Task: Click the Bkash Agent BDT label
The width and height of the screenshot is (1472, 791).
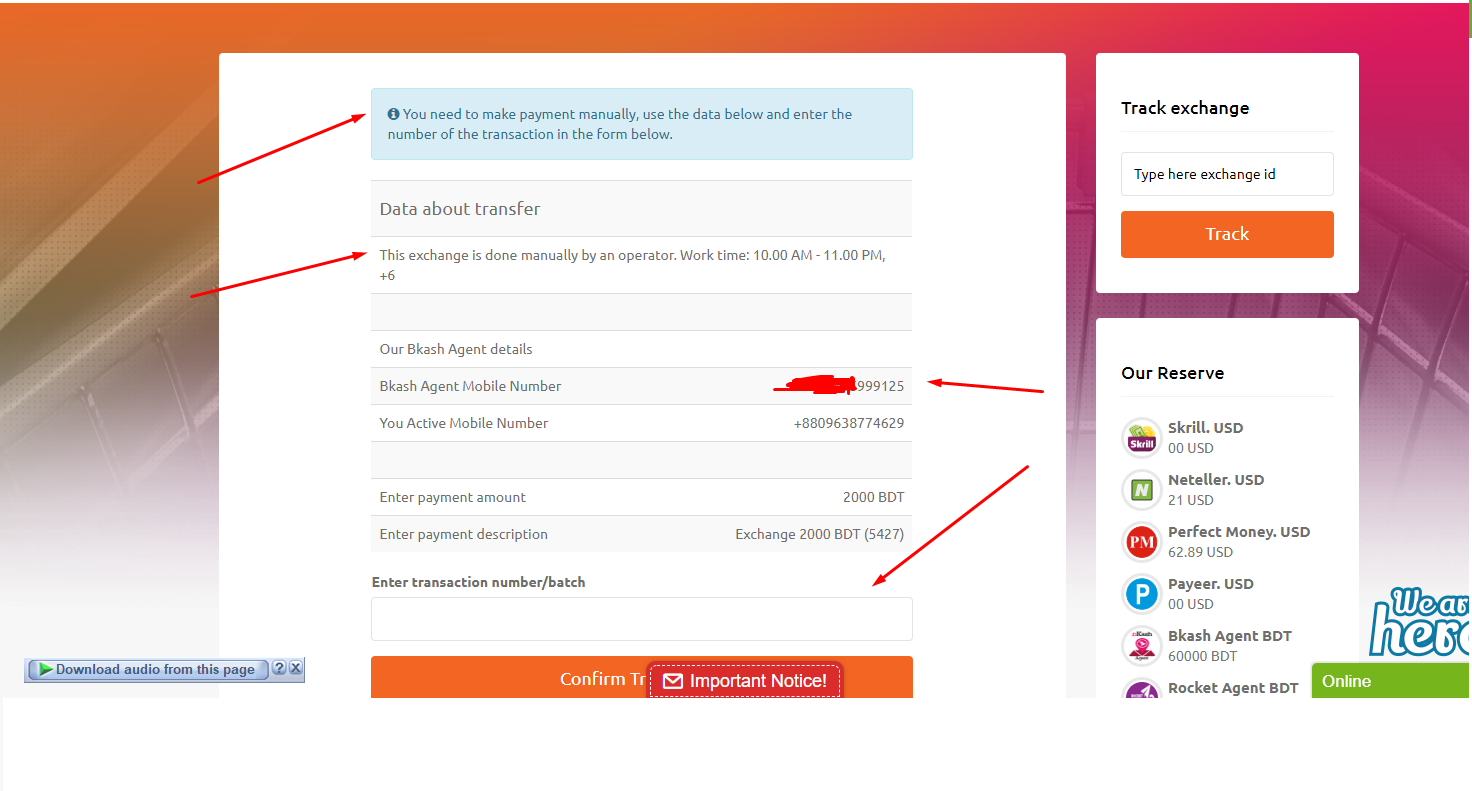Action: pos(1230,636)
